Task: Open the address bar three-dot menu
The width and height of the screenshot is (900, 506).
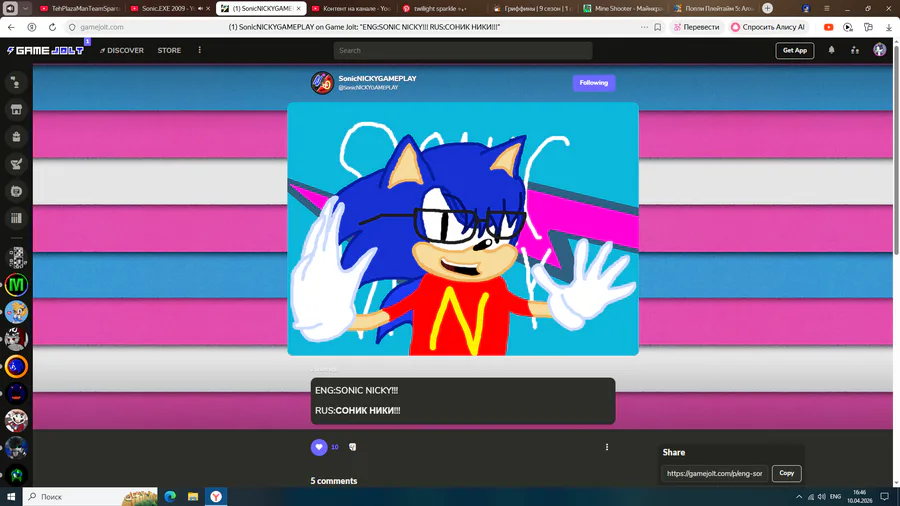Action: (x=644, y=27)
